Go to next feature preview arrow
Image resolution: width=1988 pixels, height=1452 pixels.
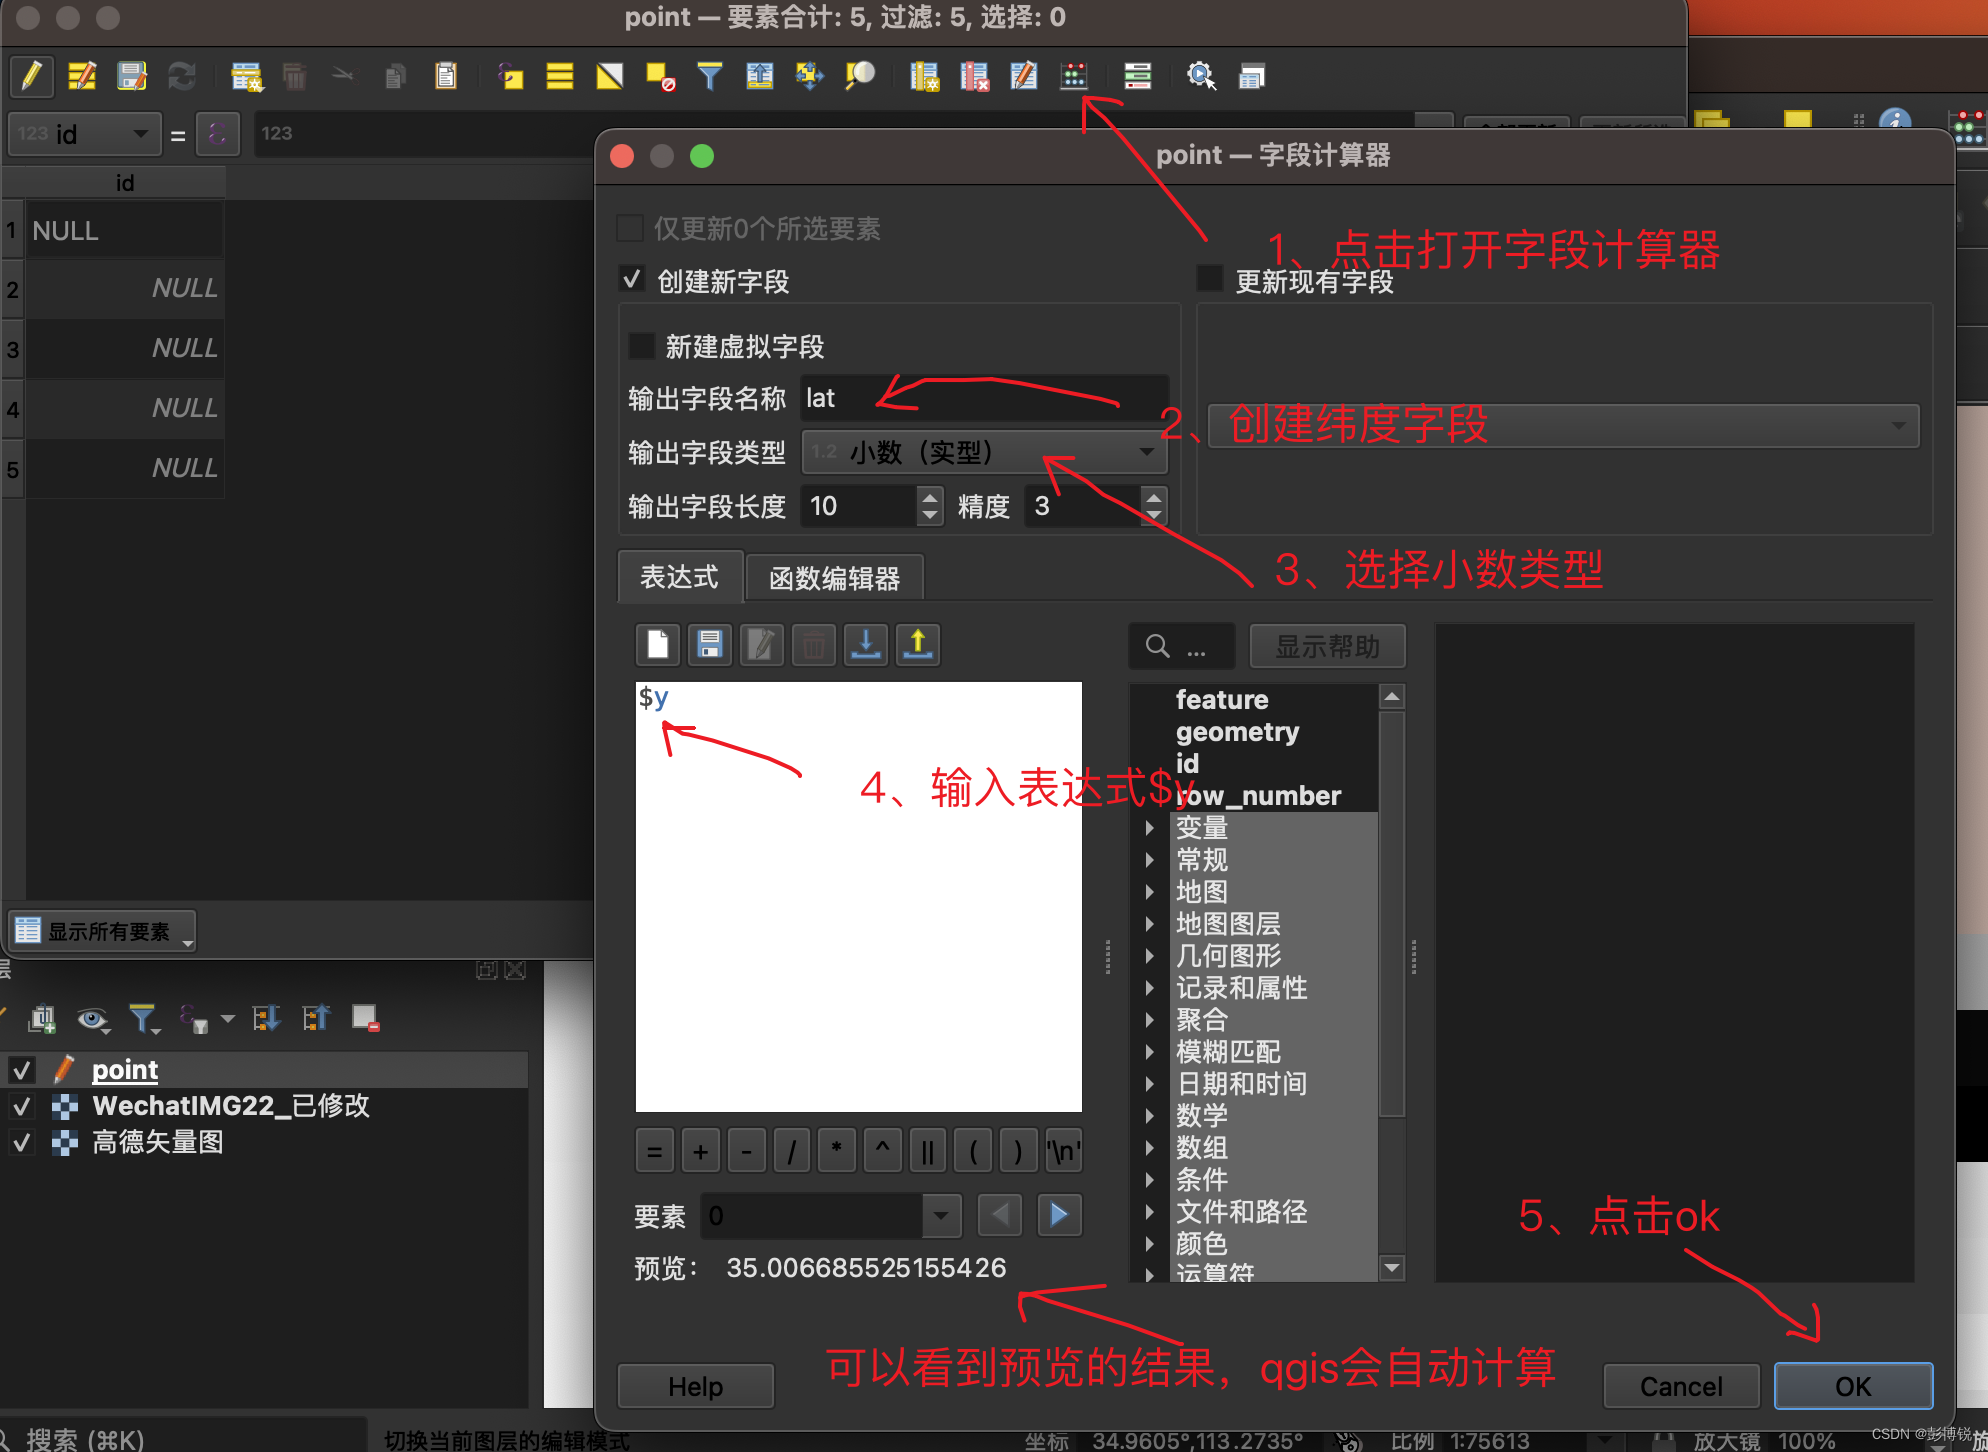[x=1059, y=1215]
